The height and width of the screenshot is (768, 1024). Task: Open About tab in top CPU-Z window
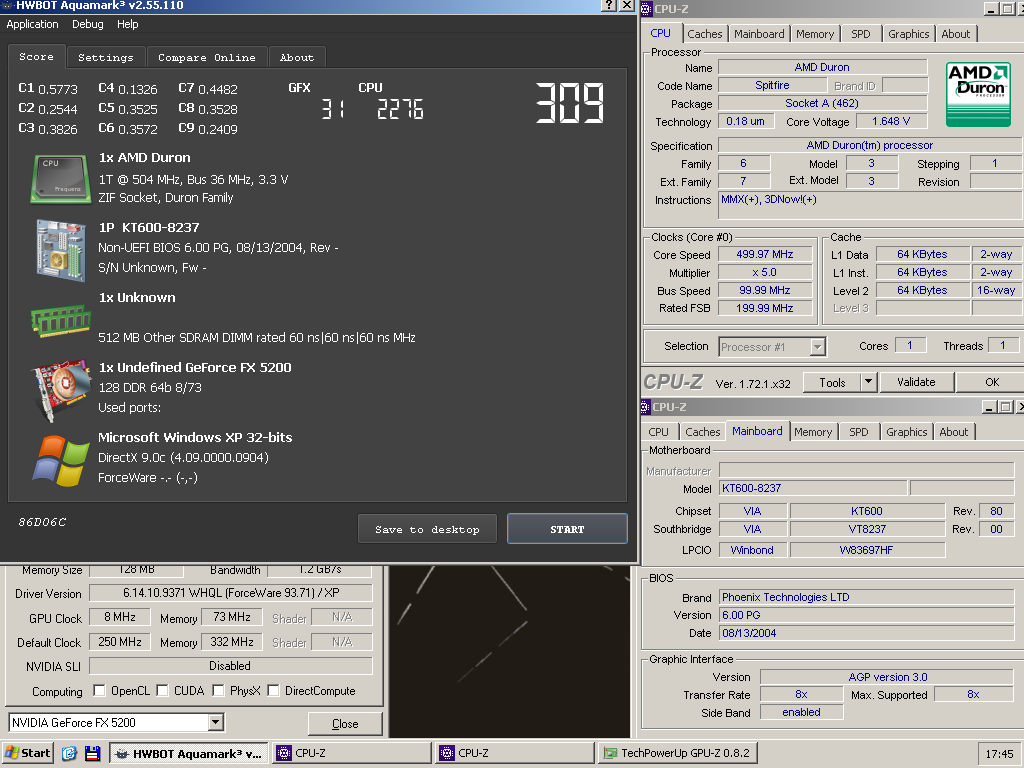[955, 34]
